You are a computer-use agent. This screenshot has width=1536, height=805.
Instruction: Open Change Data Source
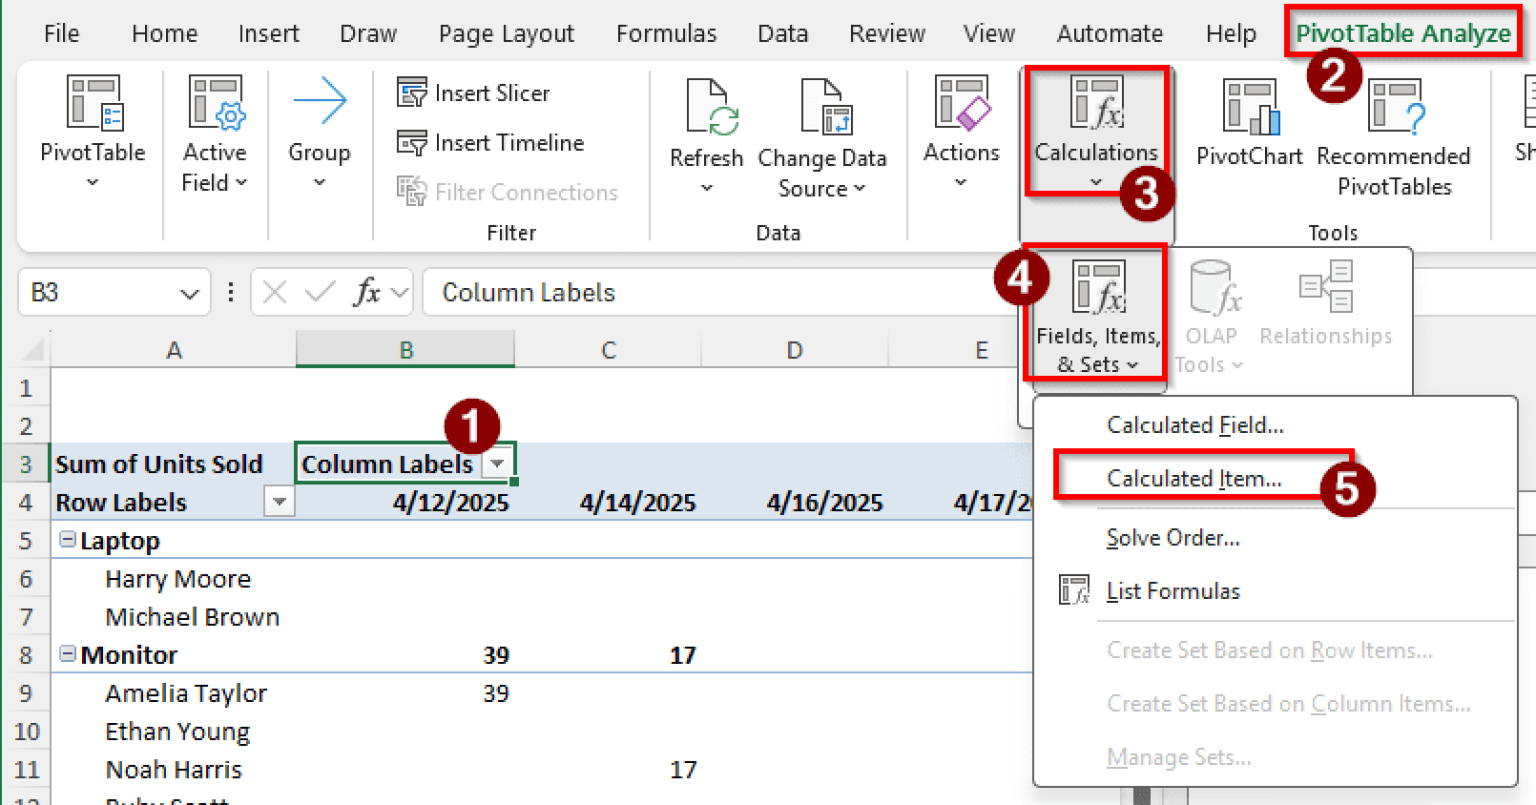click(x=822, y=108)
